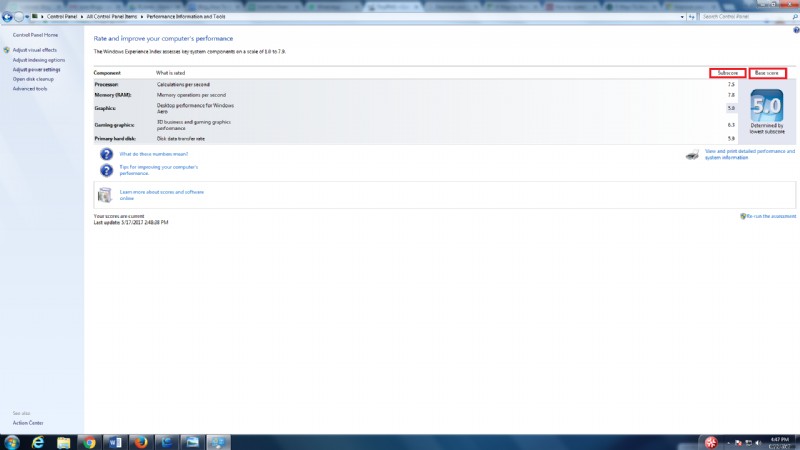Click the network tray icon
Image resolution: width=800 pixels, height=450 pixels.
coord(748,443)
